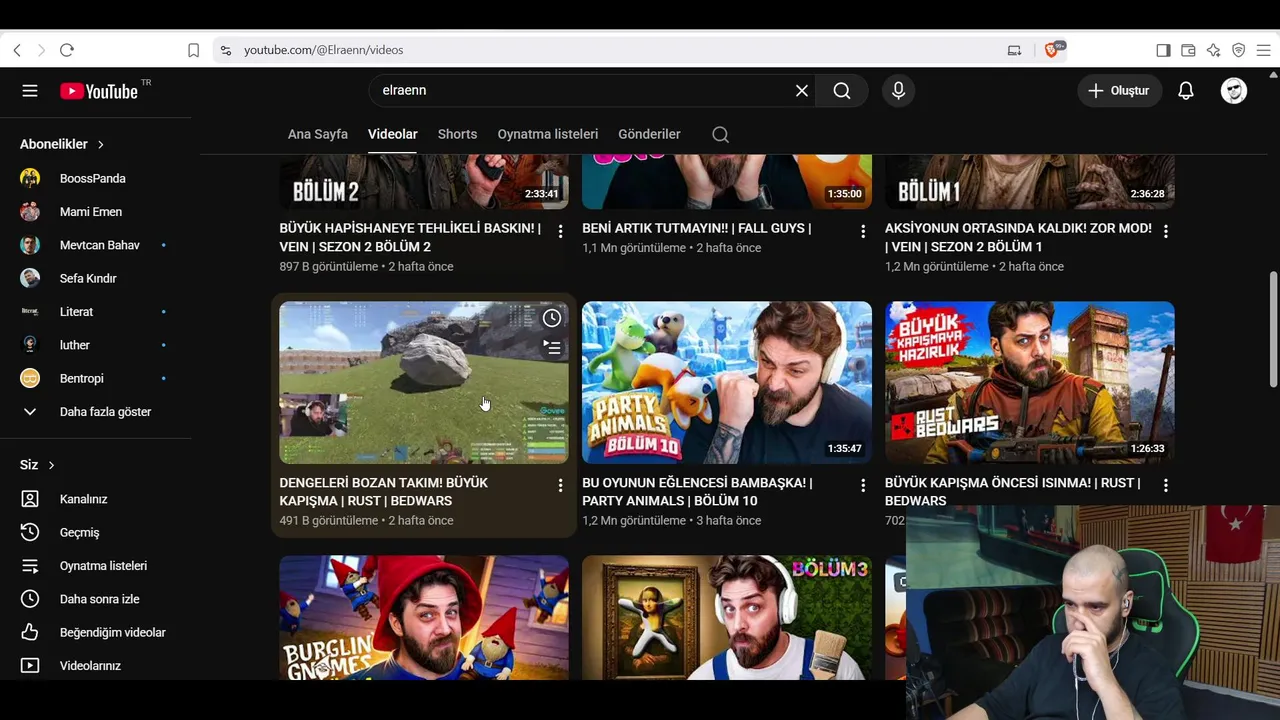
Task: Switch to the Ana Sayfa tab
Action: point(318,134)
